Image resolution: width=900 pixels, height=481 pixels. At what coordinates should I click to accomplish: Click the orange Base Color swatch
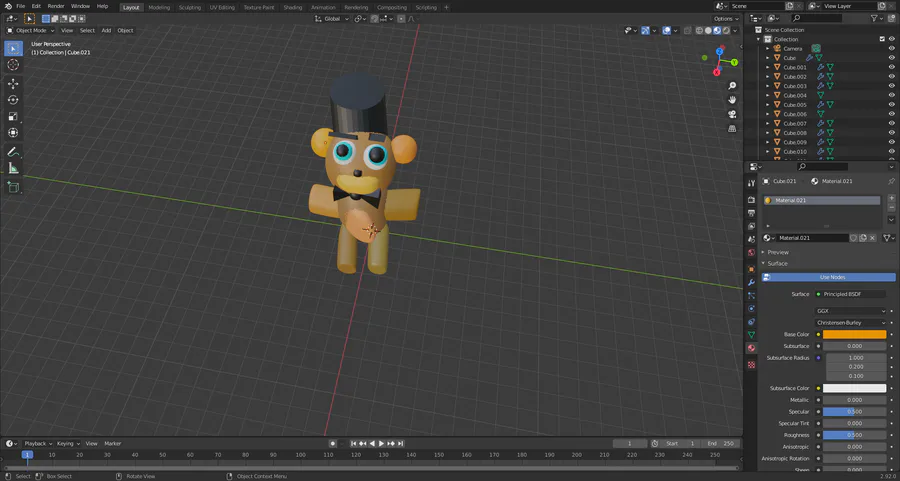pyautogui.click(x=855, y=335)
